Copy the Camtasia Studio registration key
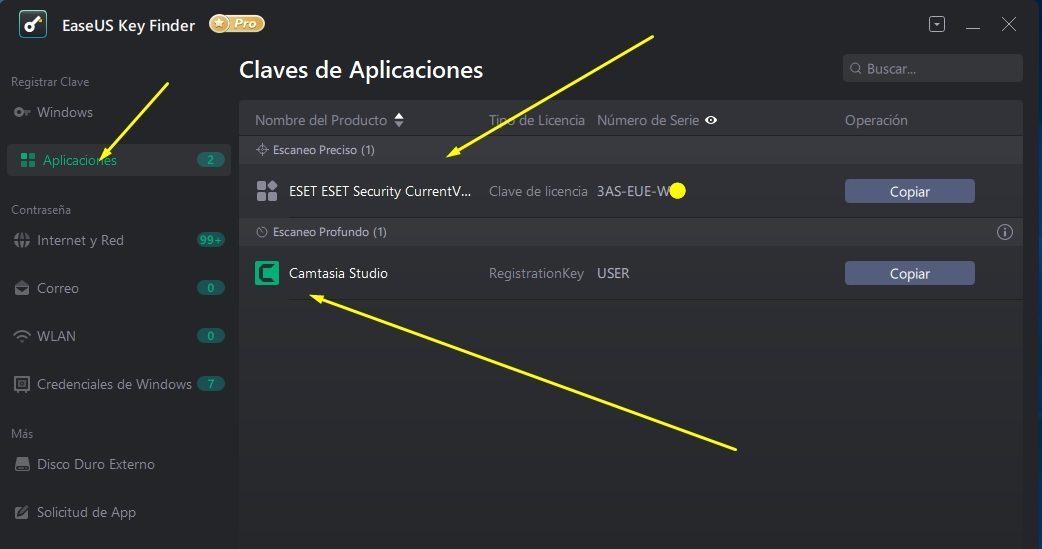Screen dimensions: 1042x549 pyautogui.click(x=909, y=273)
